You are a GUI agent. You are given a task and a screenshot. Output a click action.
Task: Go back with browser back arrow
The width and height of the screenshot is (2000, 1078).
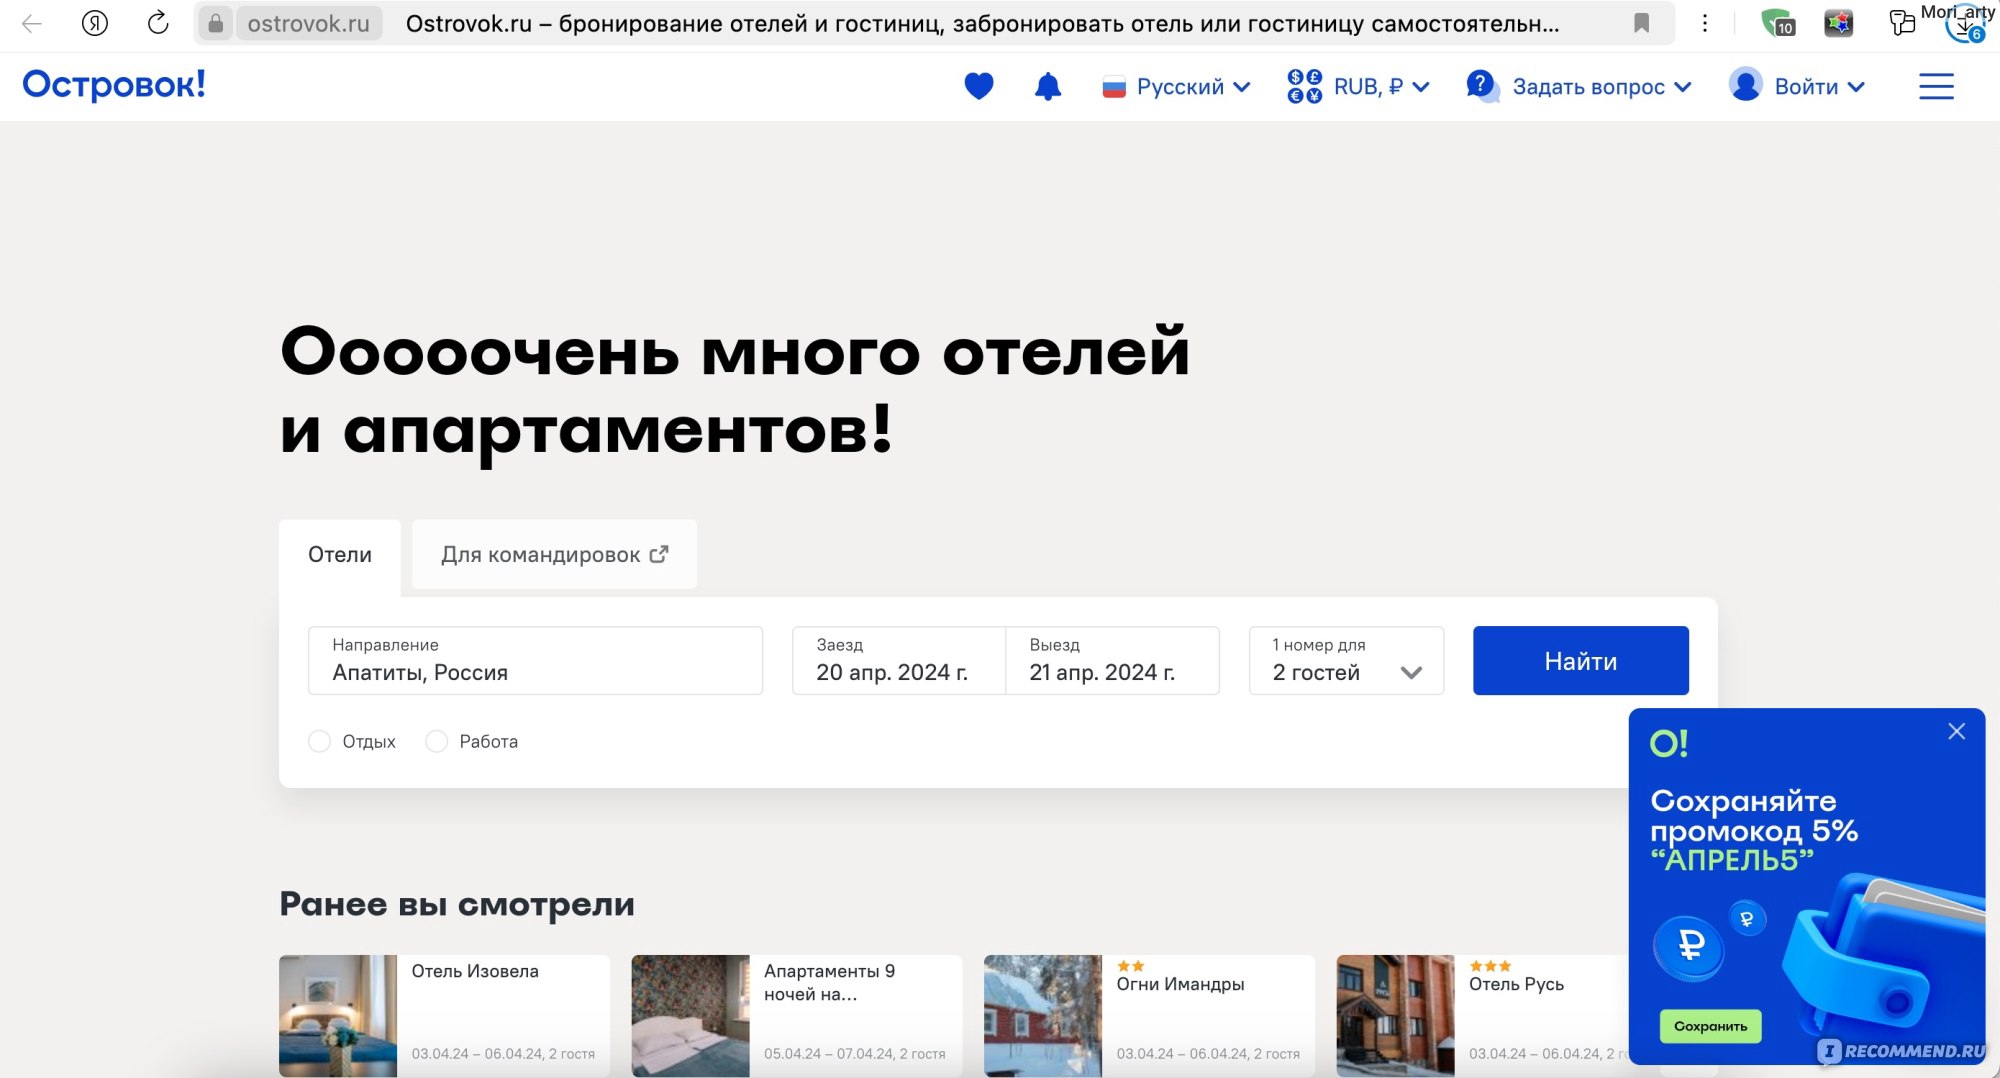coord(32,23)
